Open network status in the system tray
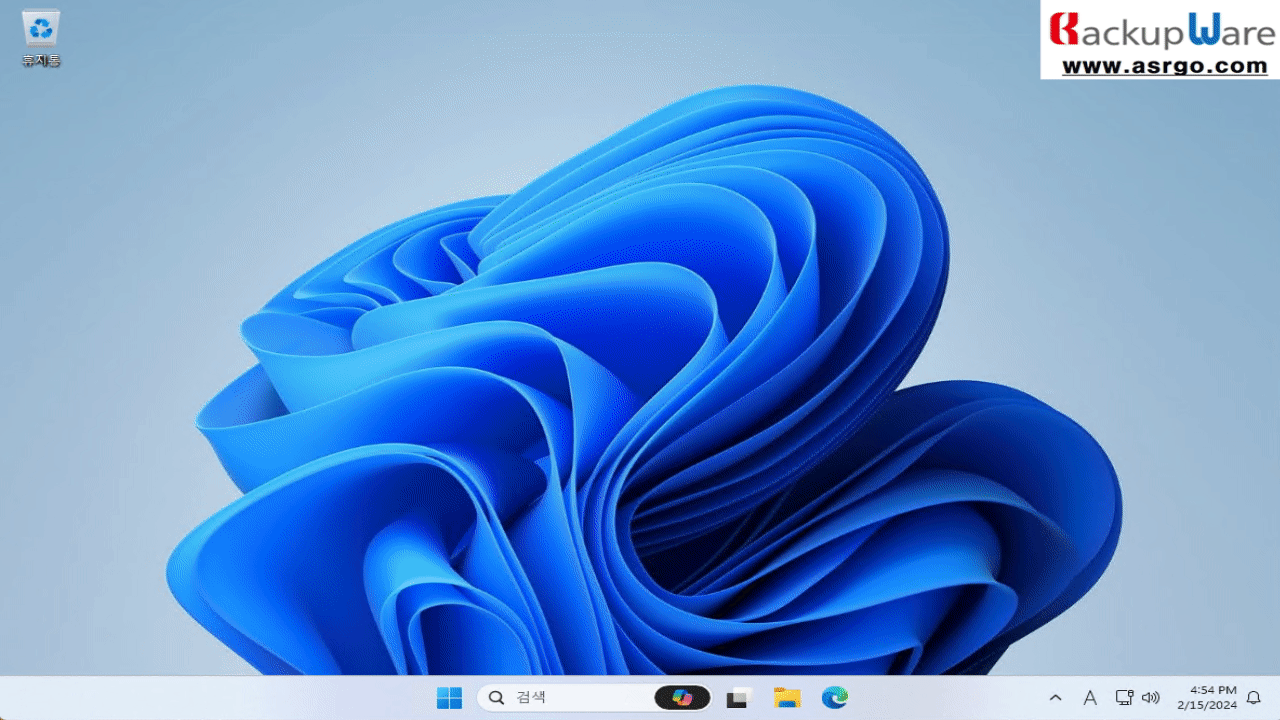1280x720 pixels. click(x=1124, y=698)
